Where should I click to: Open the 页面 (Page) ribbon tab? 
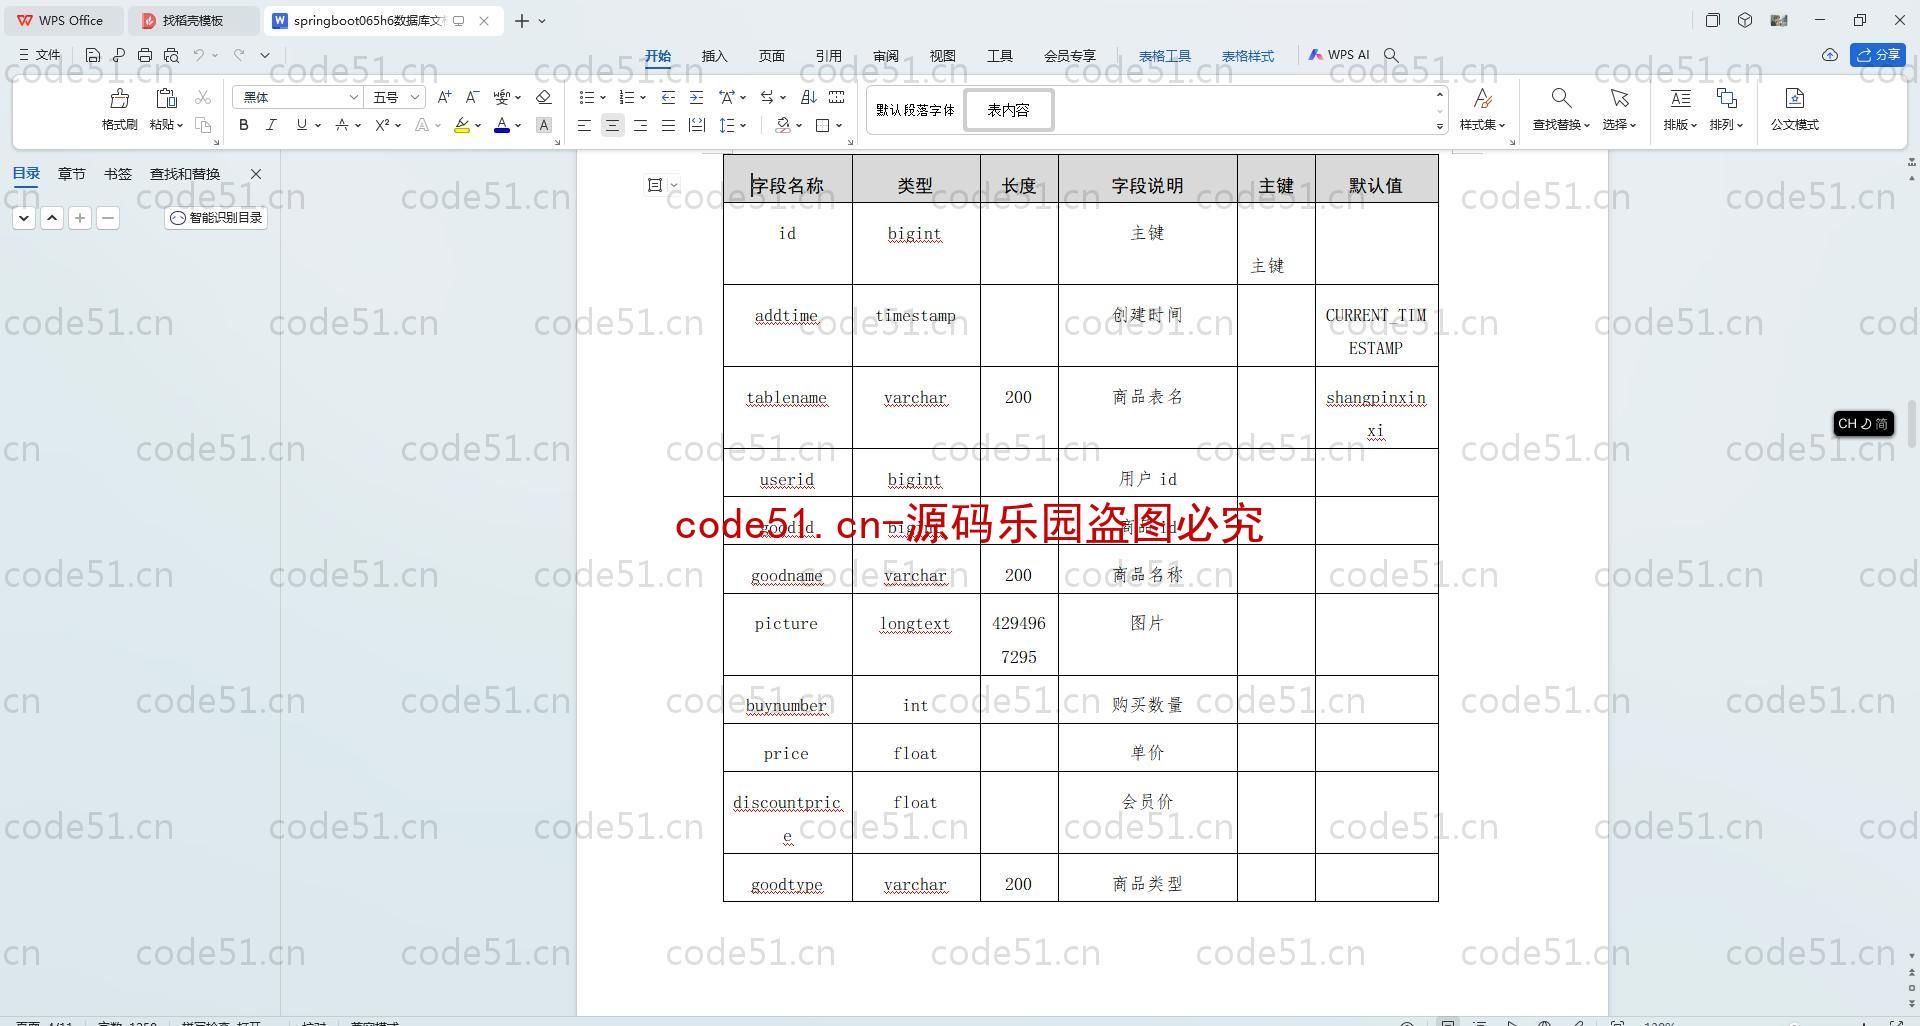[x=771, y=56]
